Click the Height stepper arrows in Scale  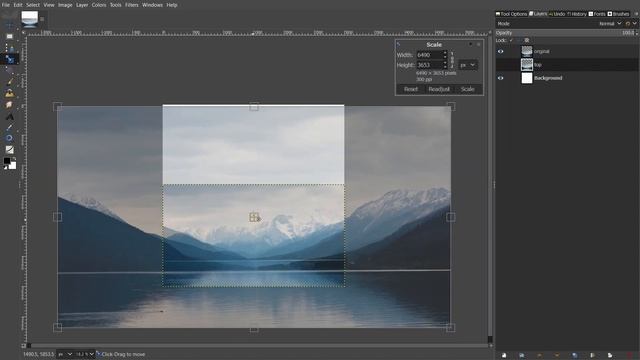445,65
